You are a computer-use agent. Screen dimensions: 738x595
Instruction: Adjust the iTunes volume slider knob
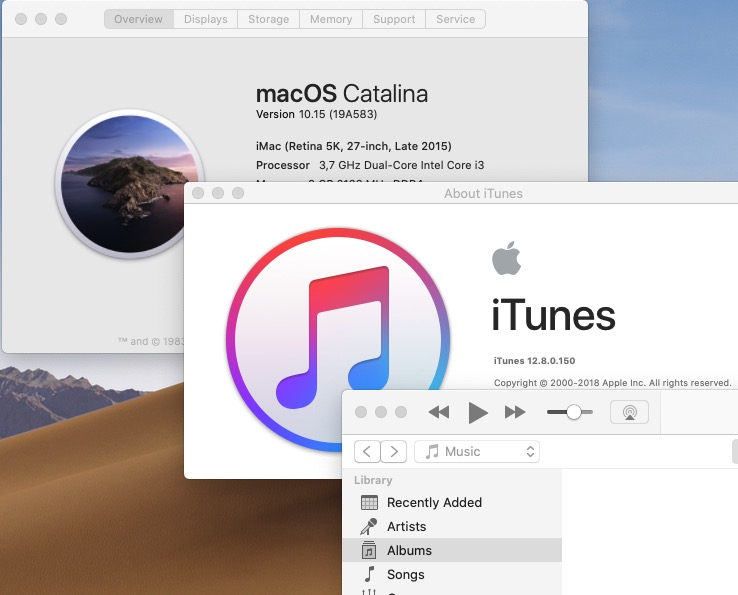tap(574, 412)
